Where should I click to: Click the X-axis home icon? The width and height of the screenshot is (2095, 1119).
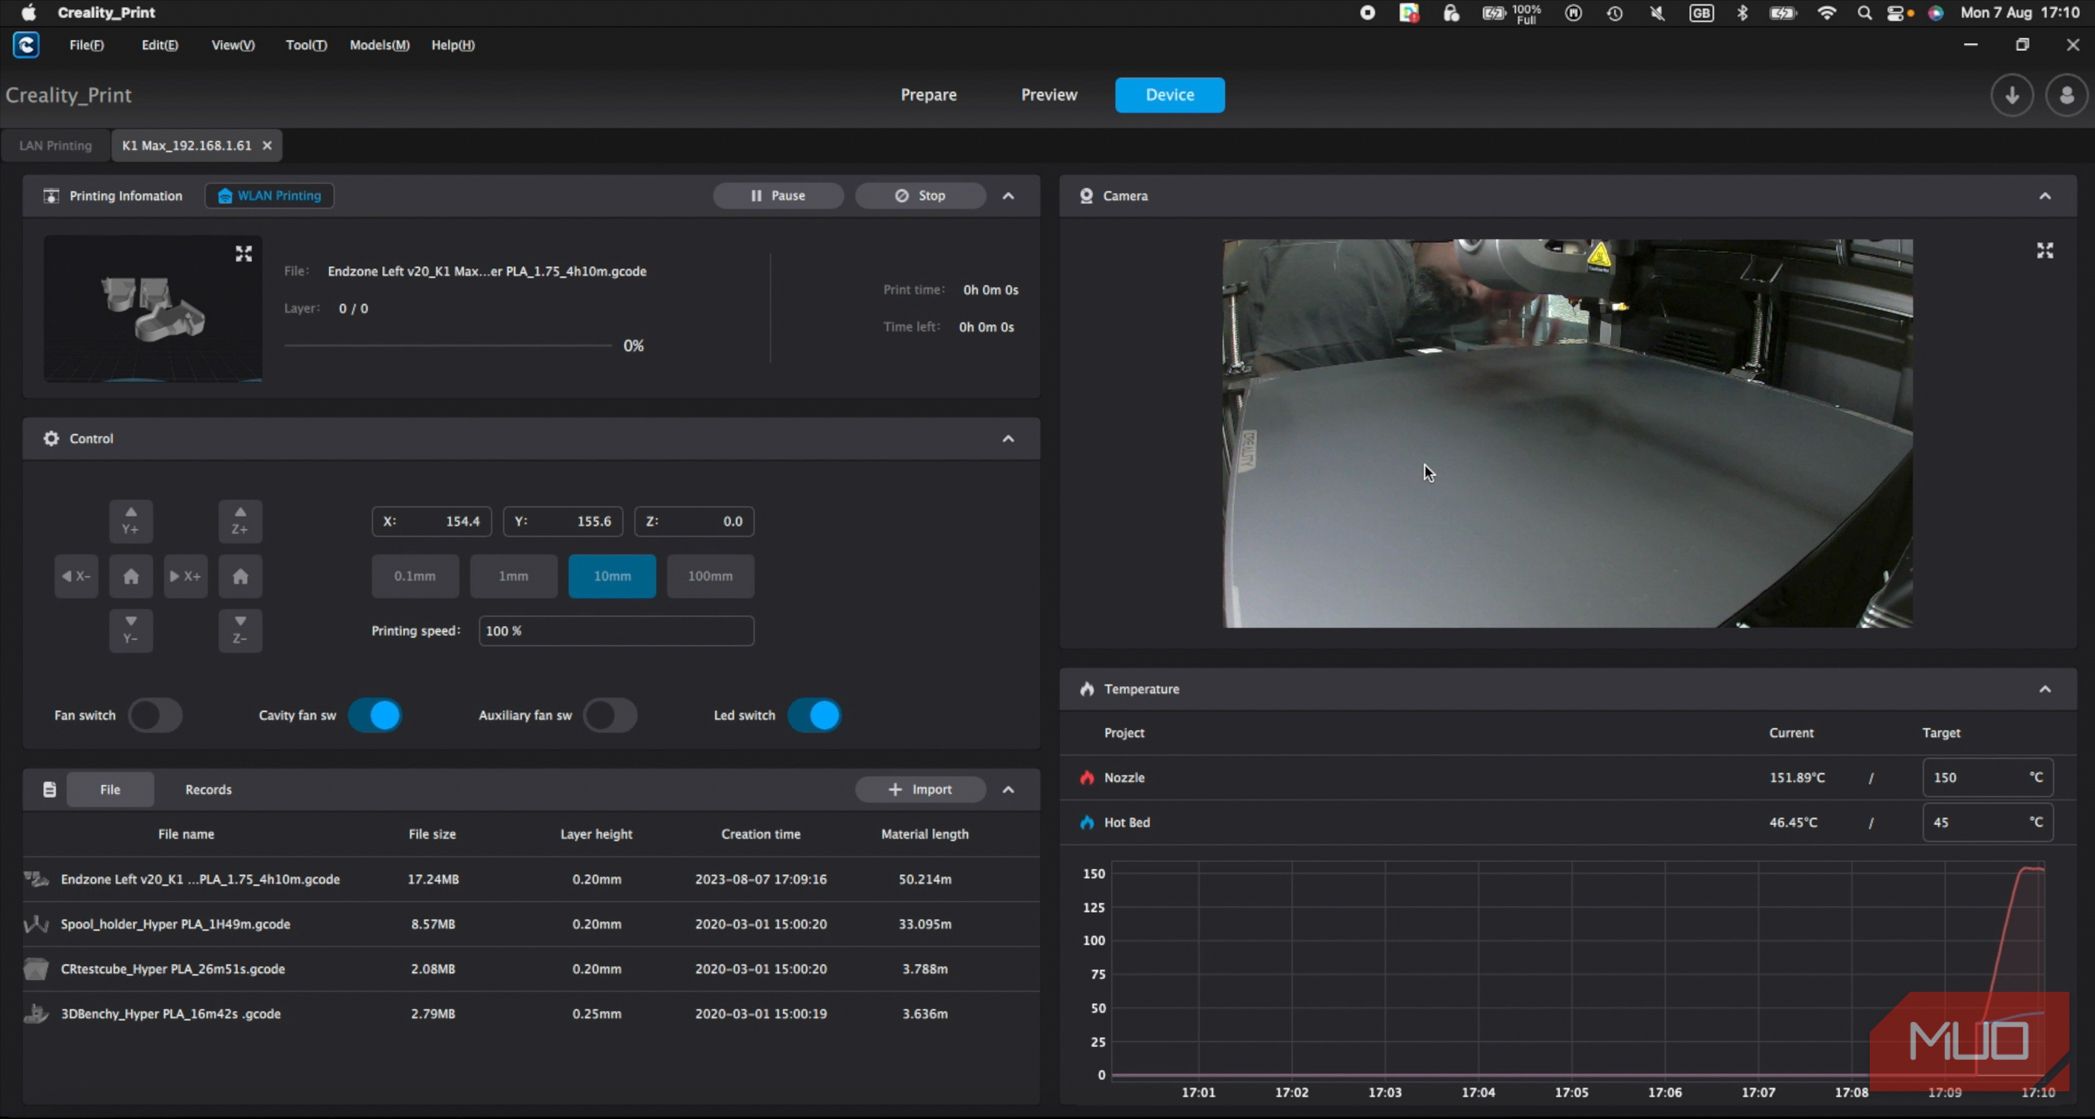pos(131,576)
